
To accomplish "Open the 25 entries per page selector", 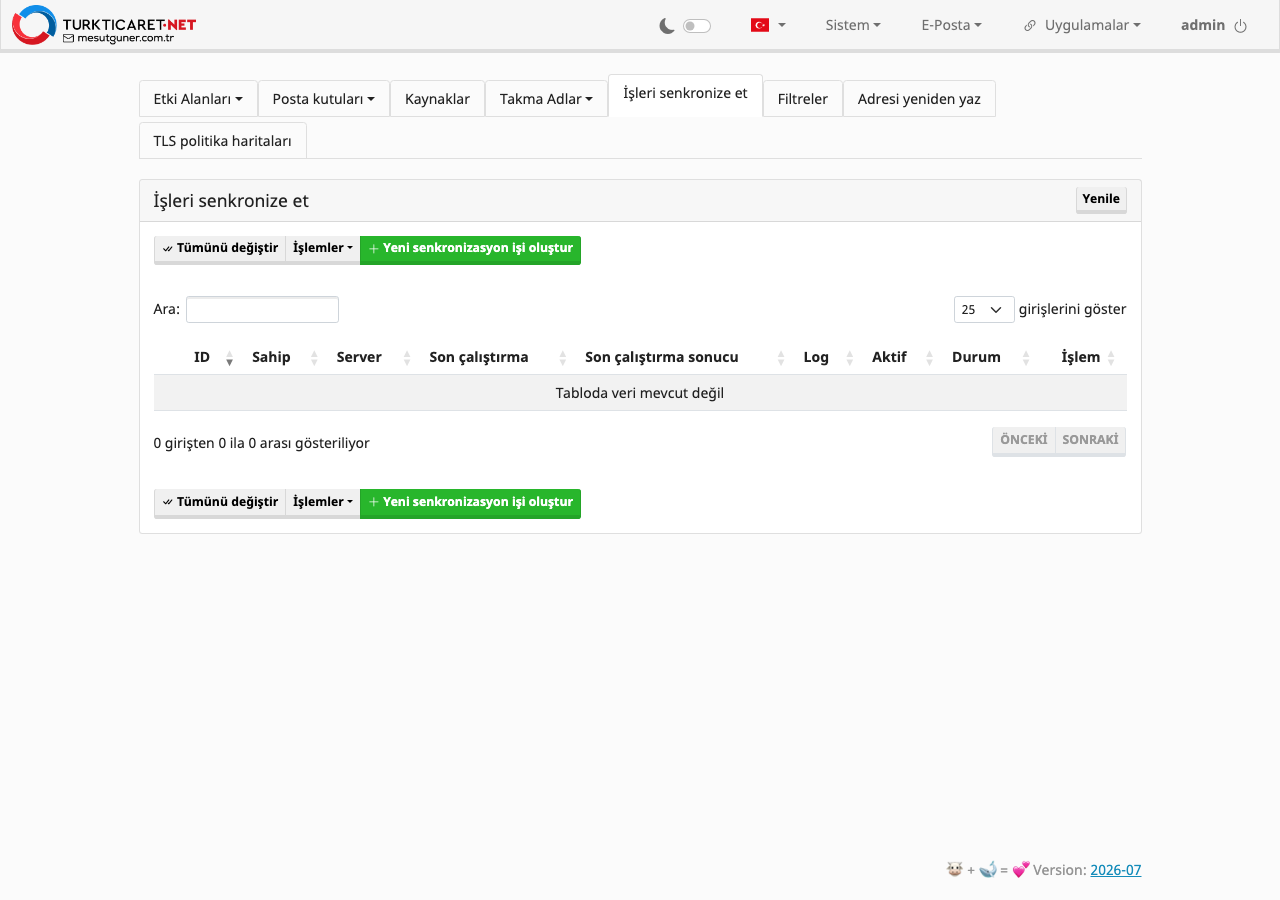I will click(x=984, y=310).
